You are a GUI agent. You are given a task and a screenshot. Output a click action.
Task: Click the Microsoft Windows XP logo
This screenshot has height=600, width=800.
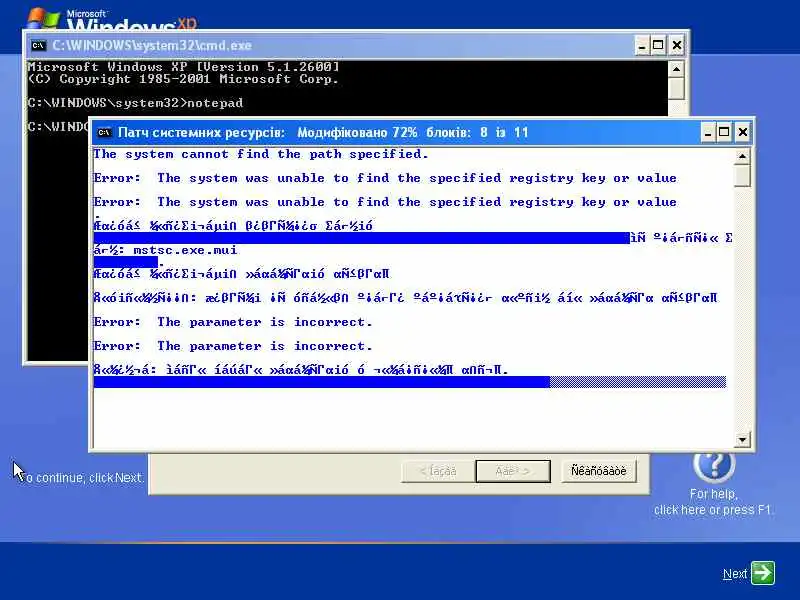[x=111, y=19]
